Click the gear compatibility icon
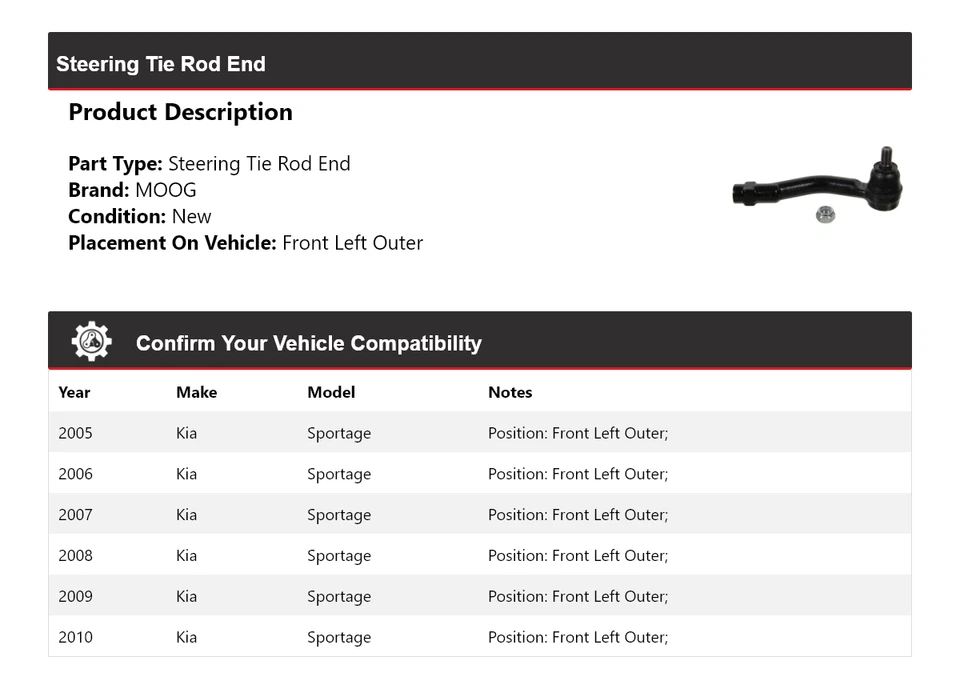The image size is (960, 689). click(x=91, y=342)
